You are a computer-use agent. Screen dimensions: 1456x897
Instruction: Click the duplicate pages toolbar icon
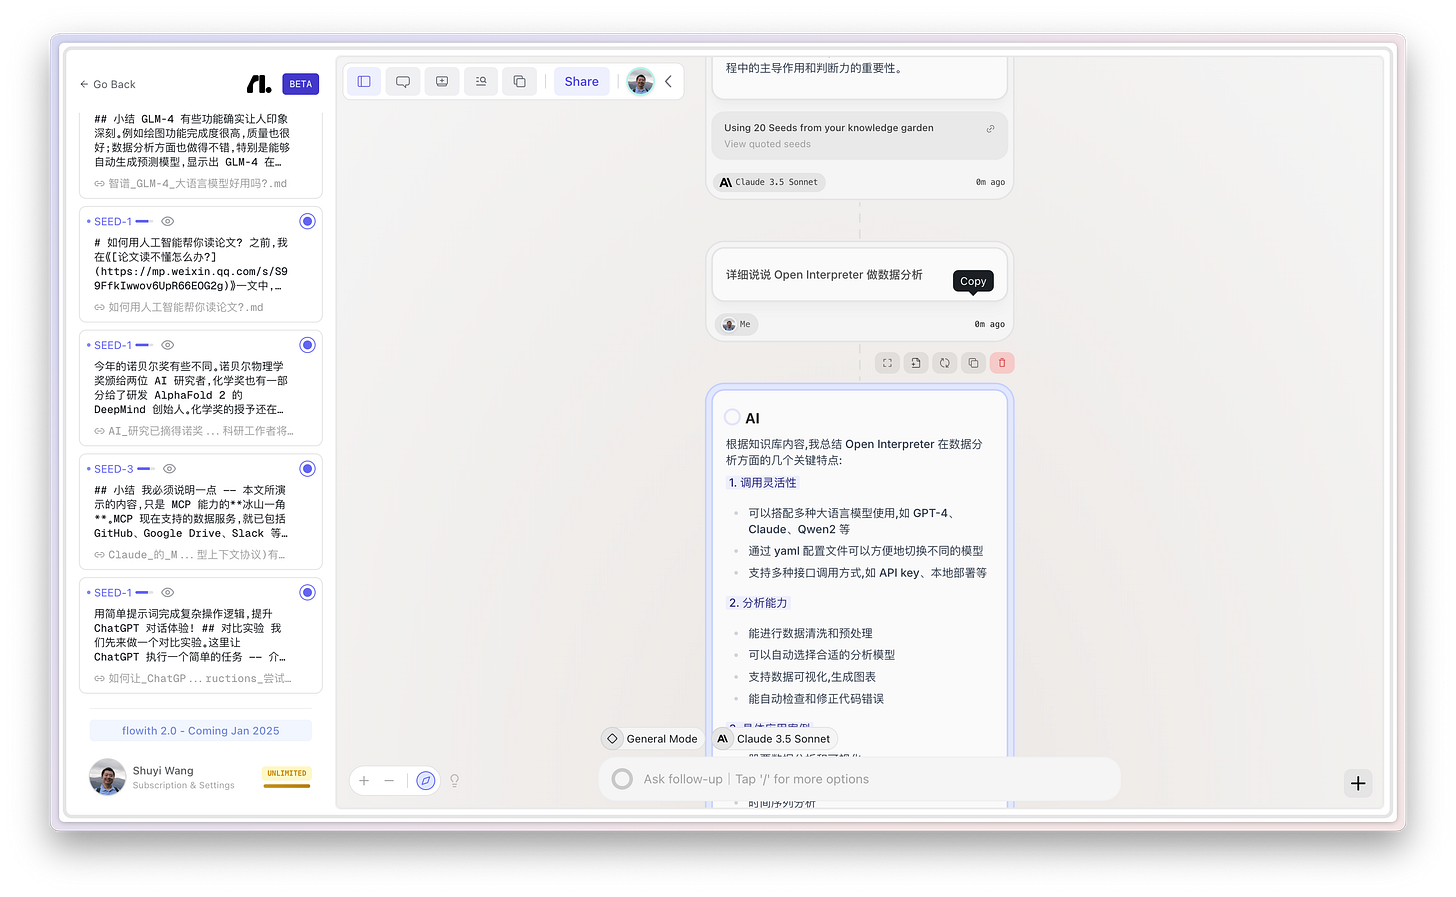tap(519, 81)
